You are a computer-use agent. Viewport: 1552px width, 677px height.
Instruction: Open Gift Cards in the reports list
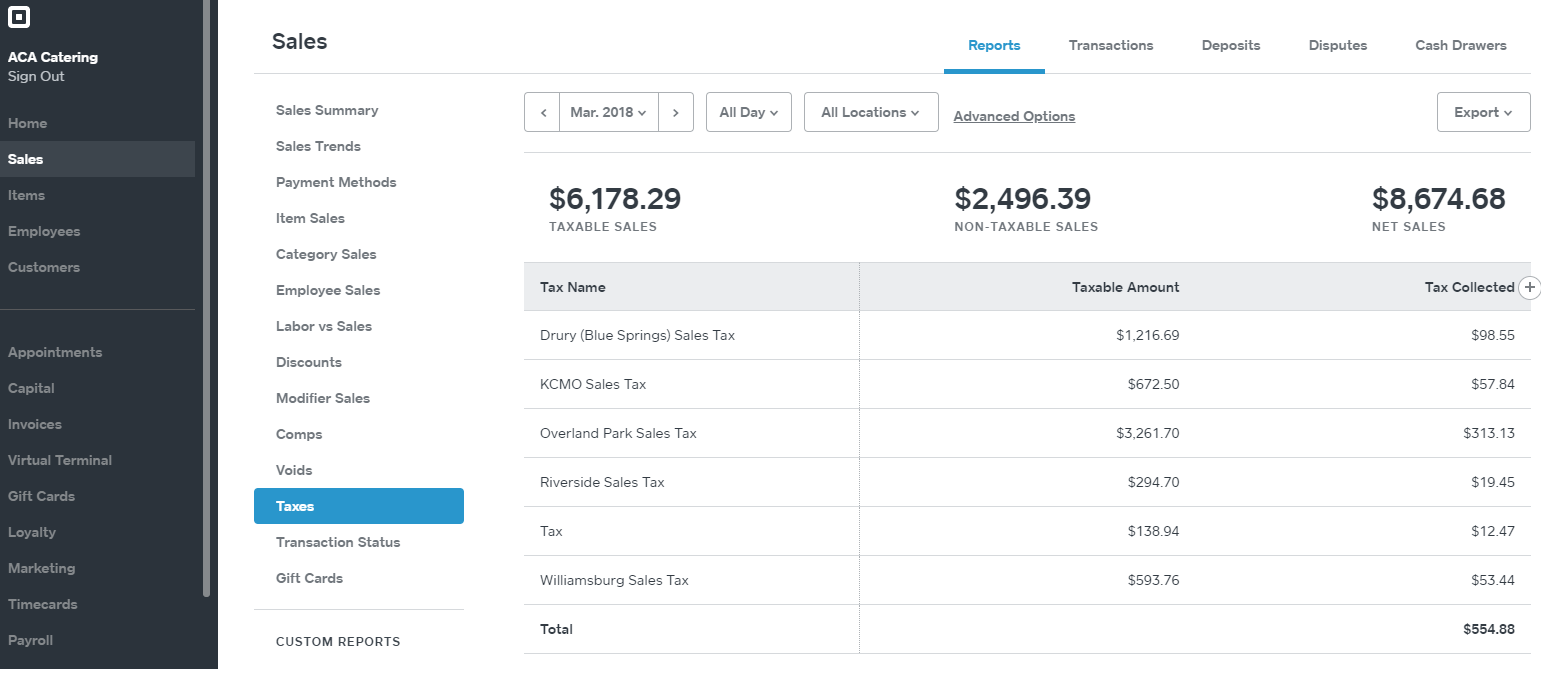click(309, 578)
